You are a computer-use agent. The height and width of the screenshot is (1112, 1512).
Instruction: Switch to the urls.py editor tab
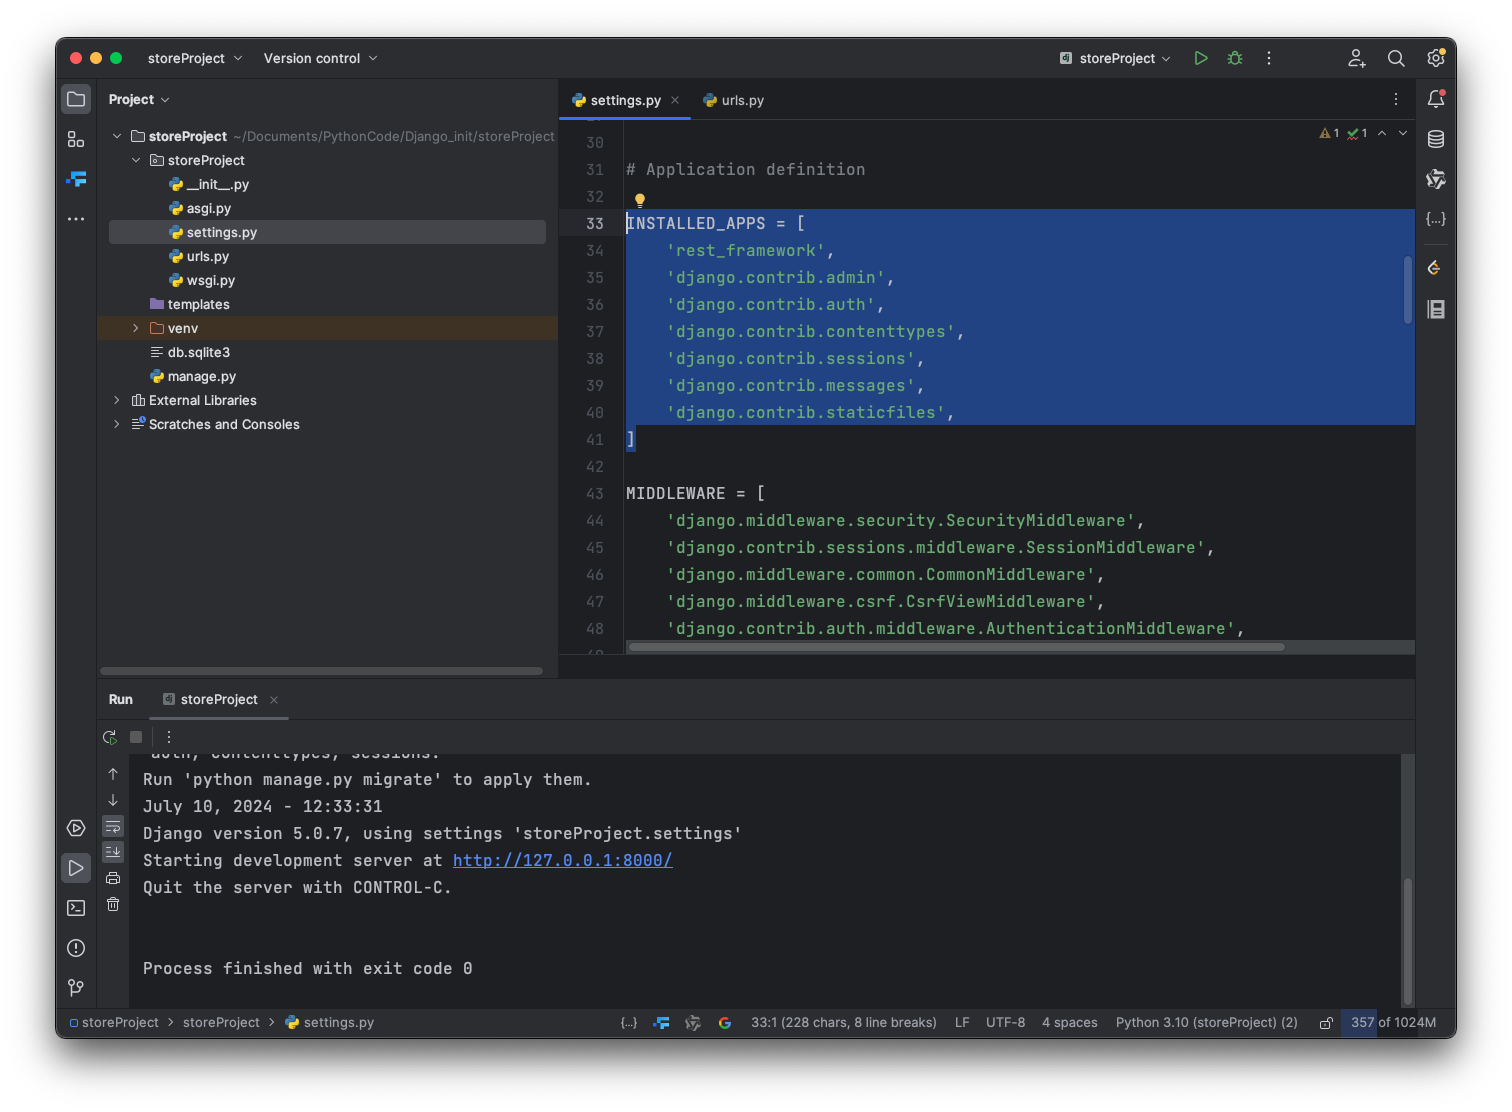[734, 100]
